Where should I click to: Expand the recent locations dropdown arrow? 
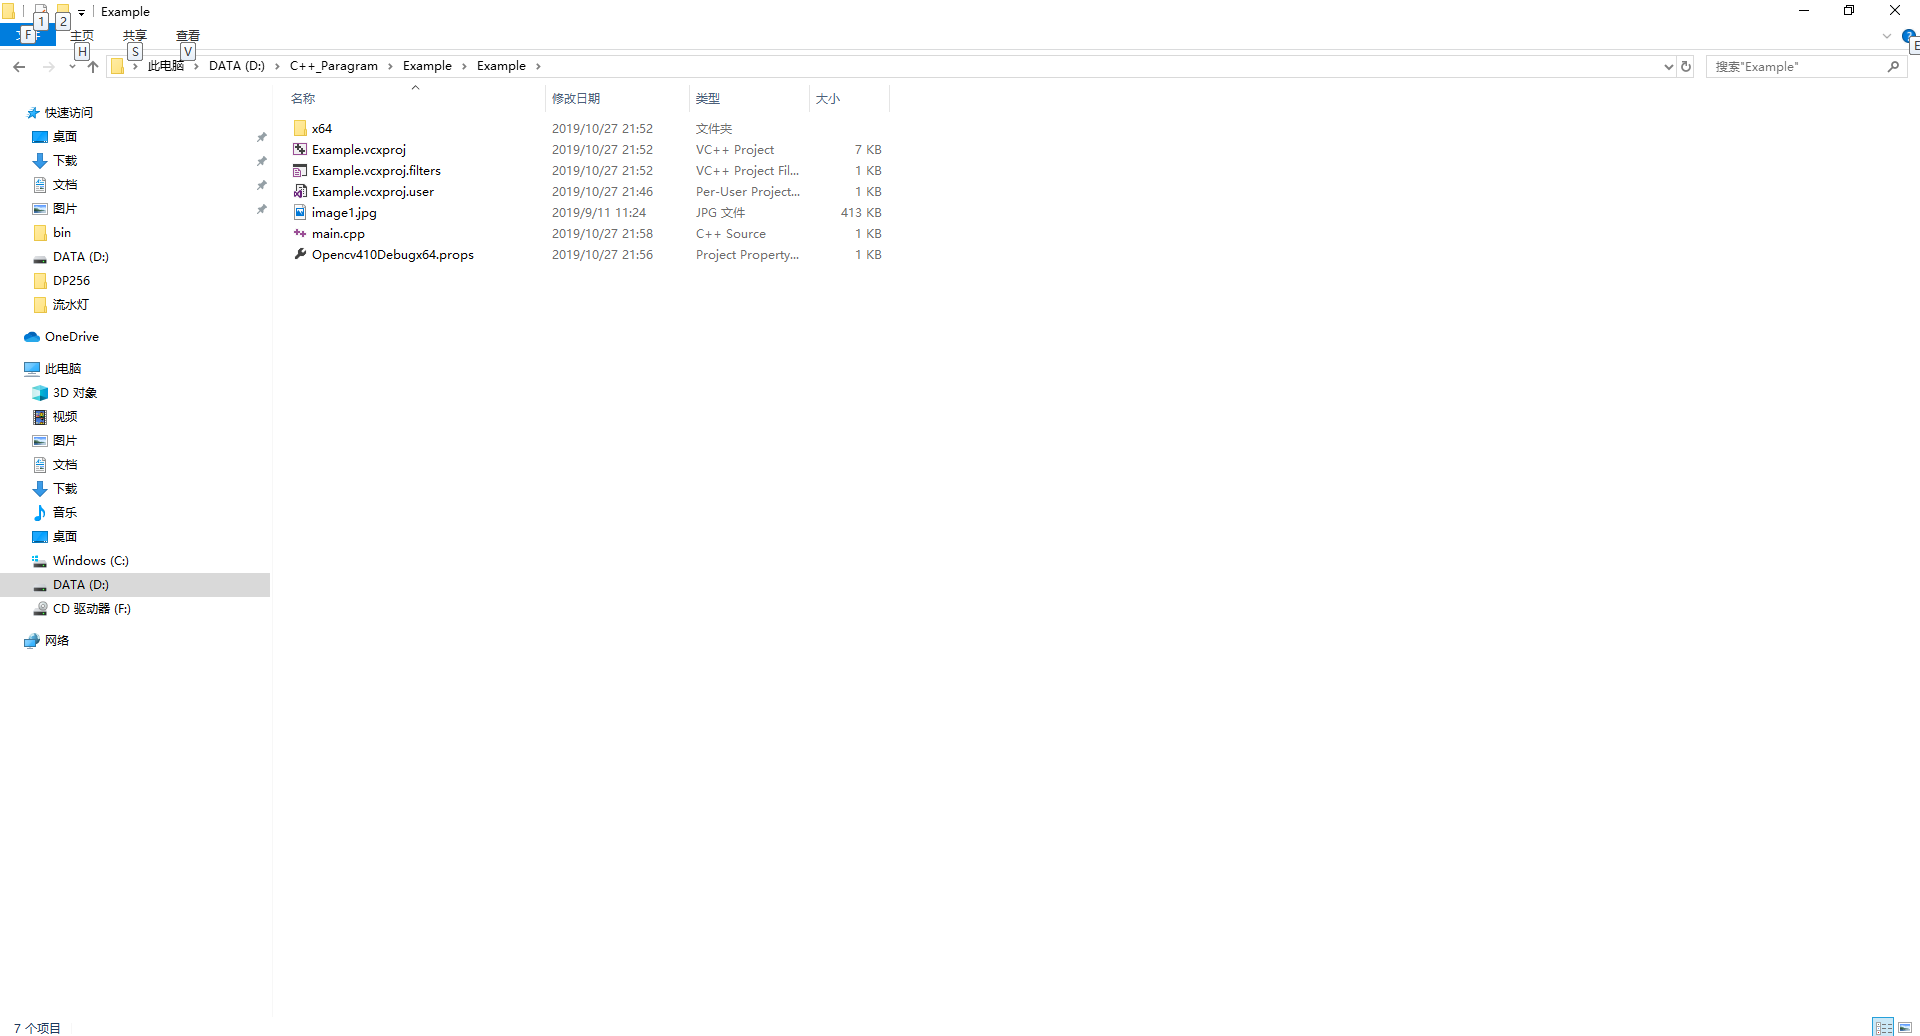pyautogui.click(x=71, y=66)
